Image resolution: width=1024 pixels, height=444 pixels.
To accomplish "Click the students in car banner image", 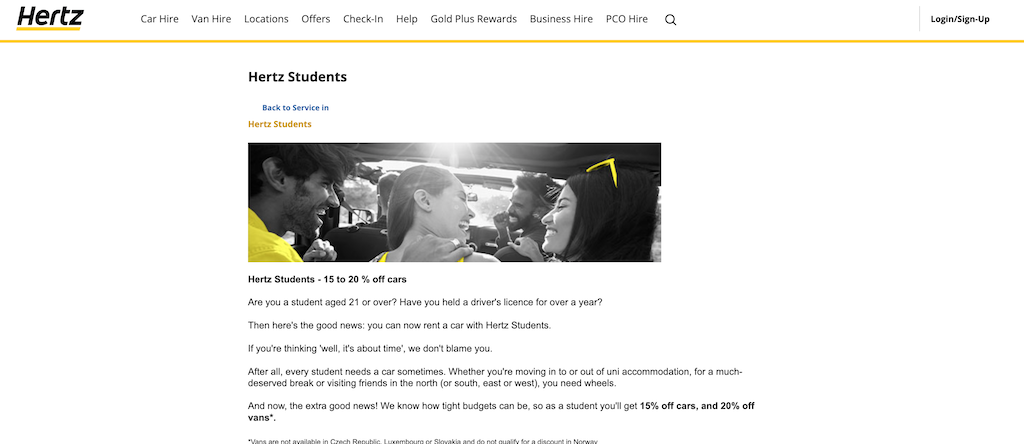I will (454, 202).
